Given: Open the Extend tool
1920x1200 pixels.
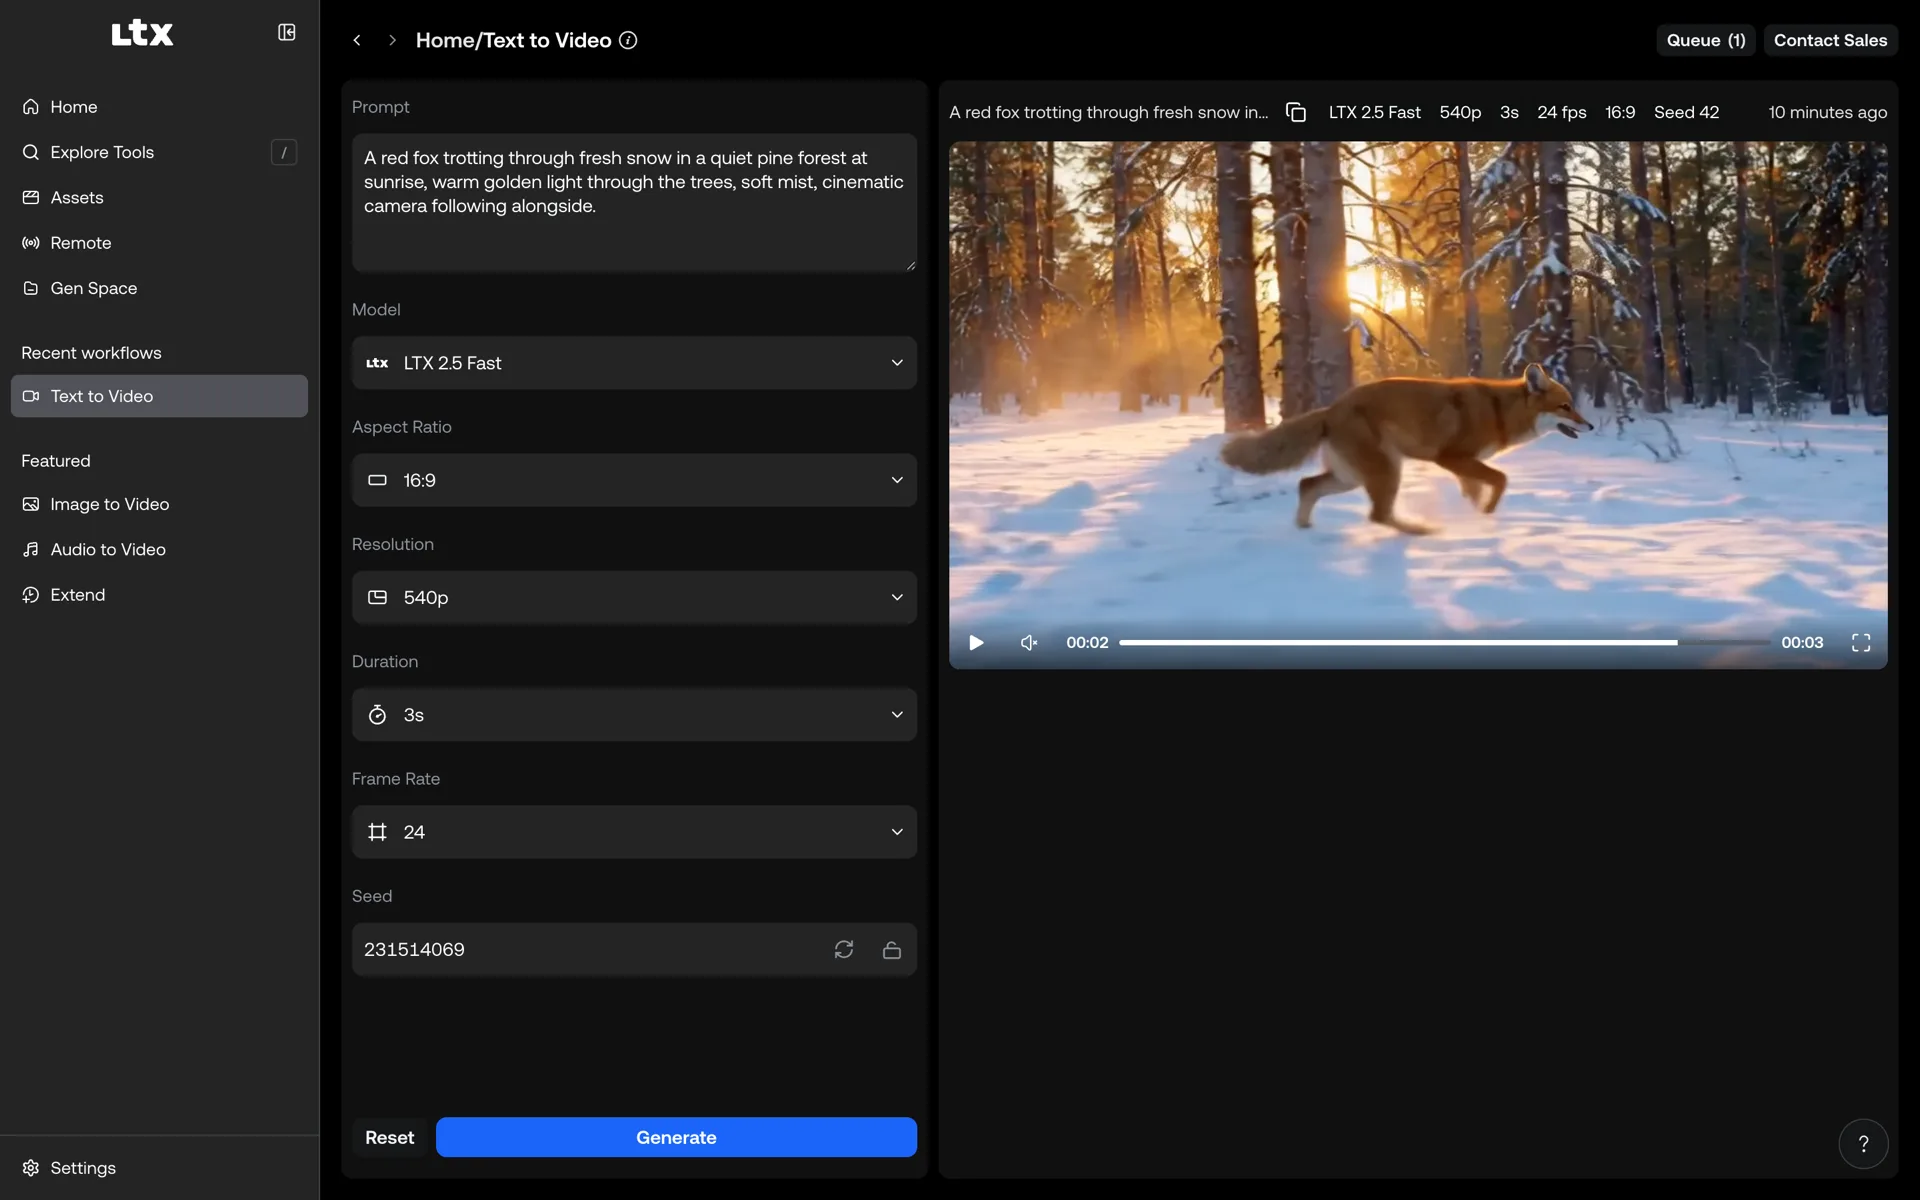Looking at the screenshot, I should [160, 595].
